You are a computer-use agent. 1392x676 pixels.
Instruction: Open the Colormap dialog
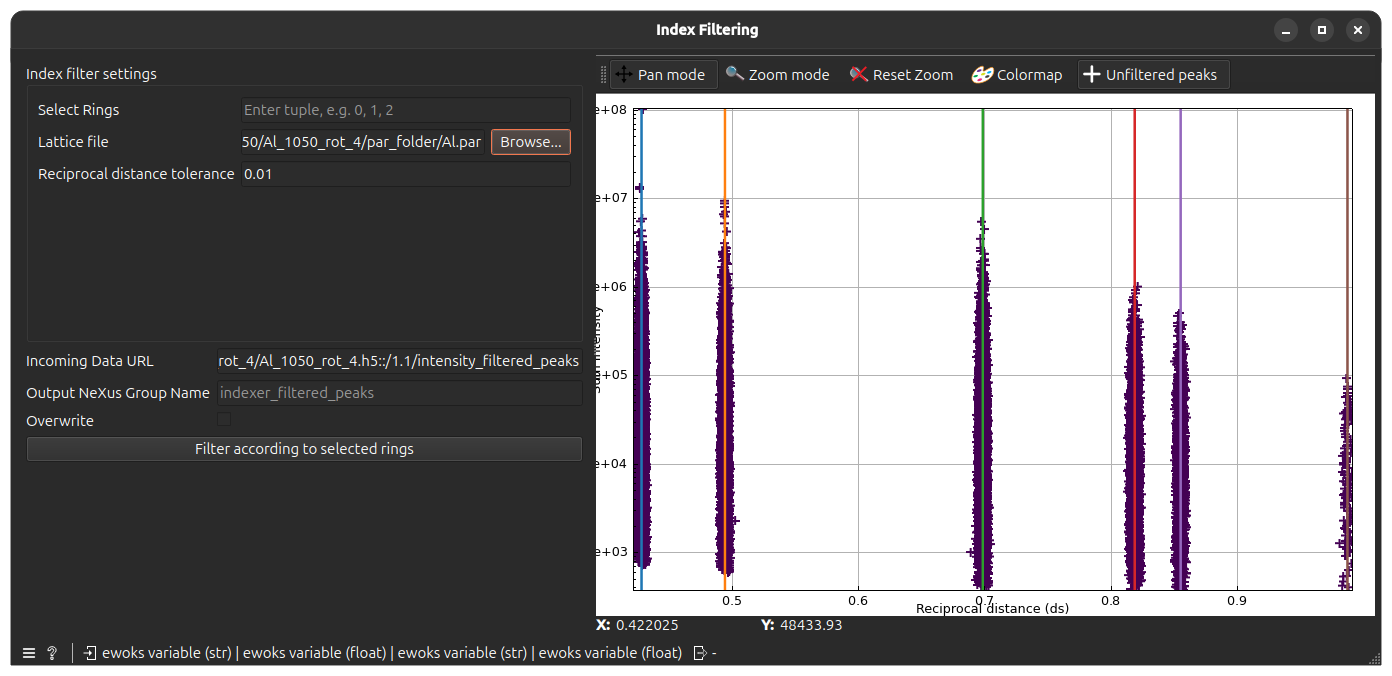(1017, 75)
